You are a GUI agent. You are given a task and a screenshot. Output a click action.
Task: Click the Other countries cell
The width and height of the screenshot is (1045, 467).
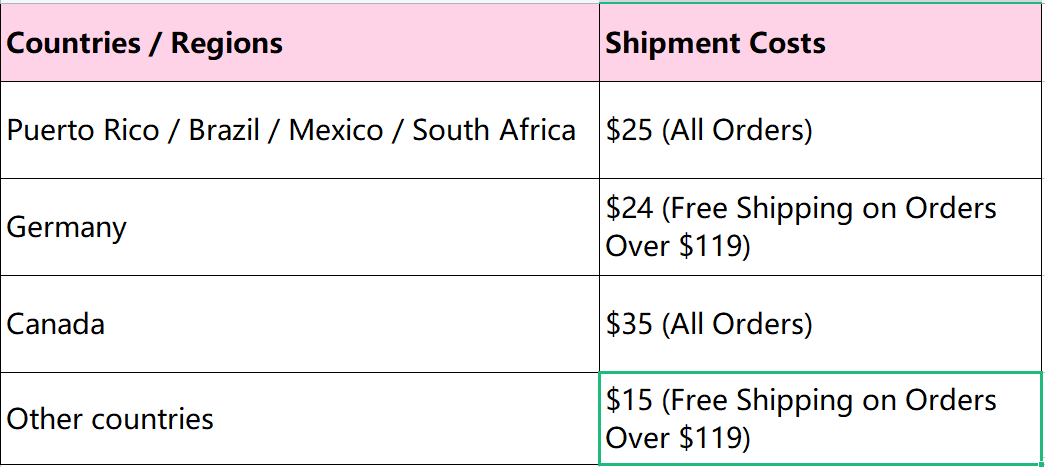coord(300,418)
